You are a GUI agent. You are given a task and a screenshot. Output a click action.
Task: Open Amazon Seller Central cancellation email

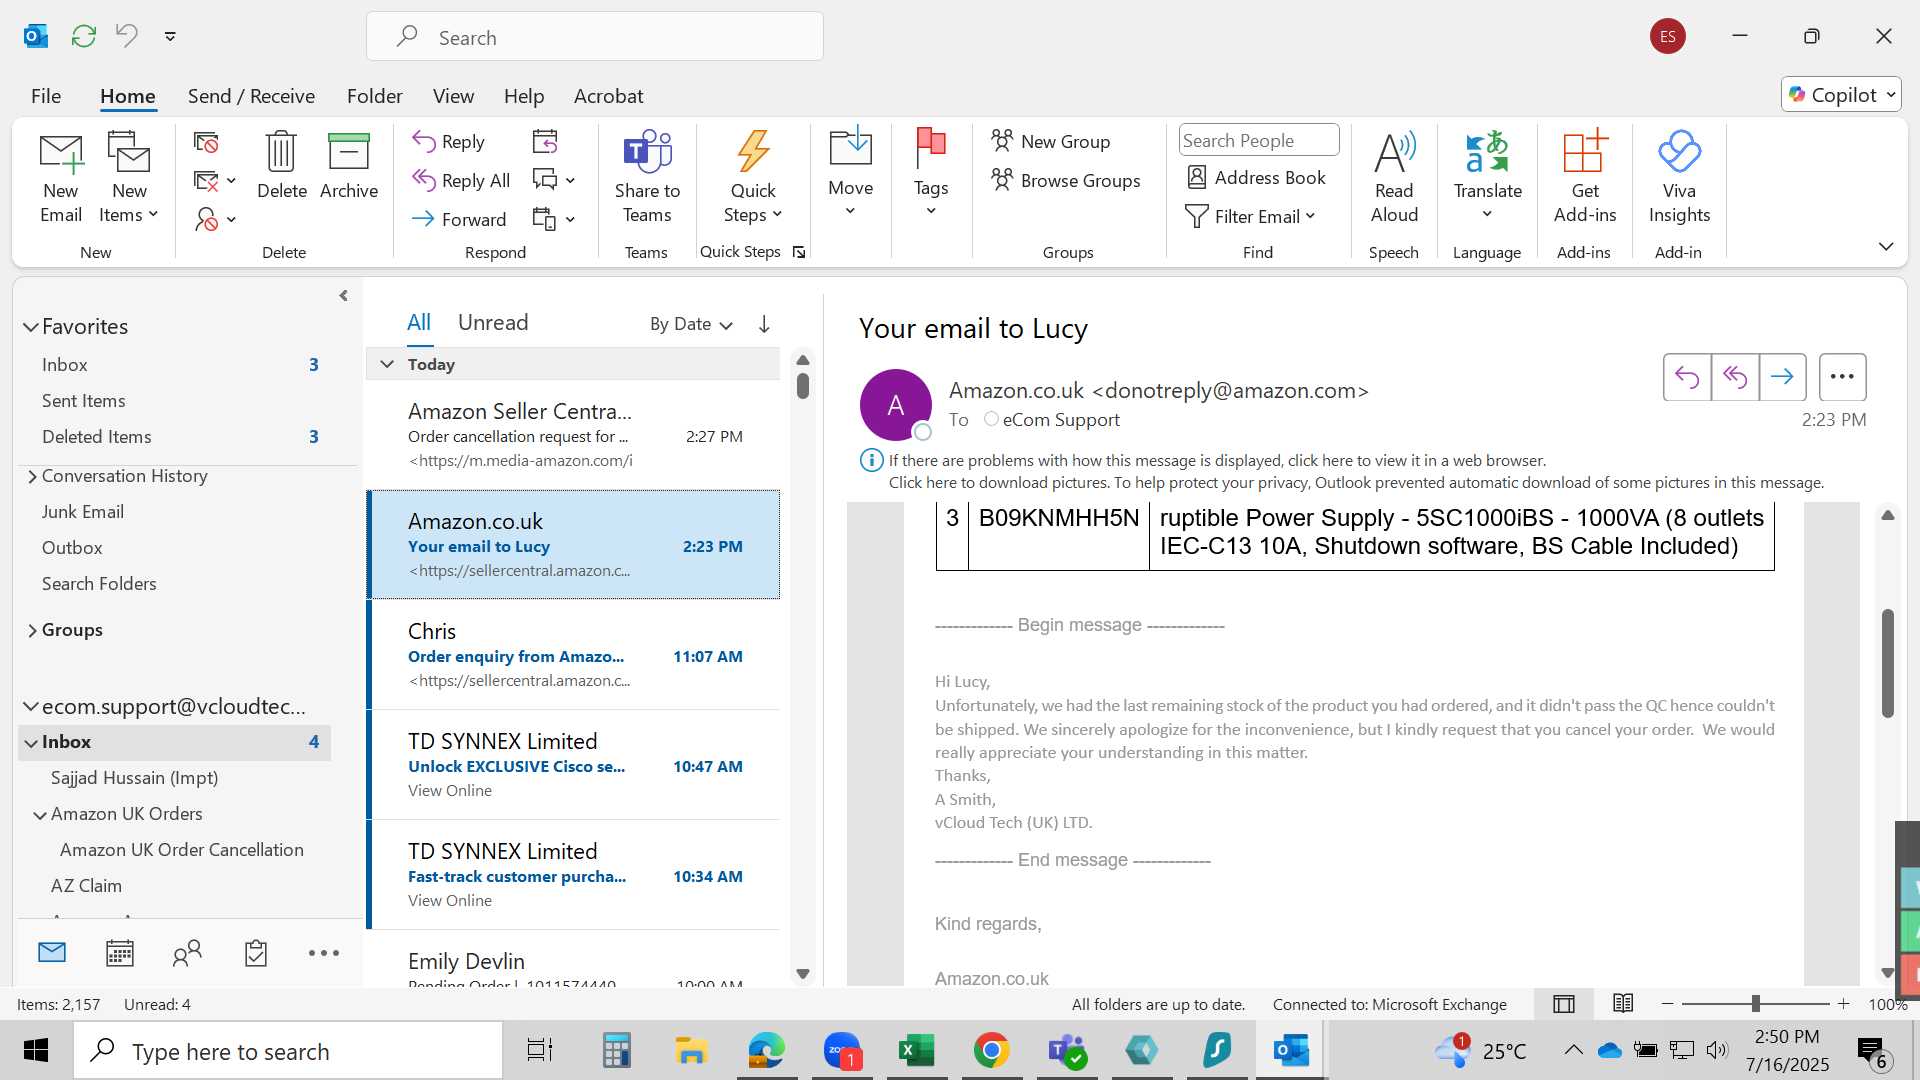click(574, 435)
